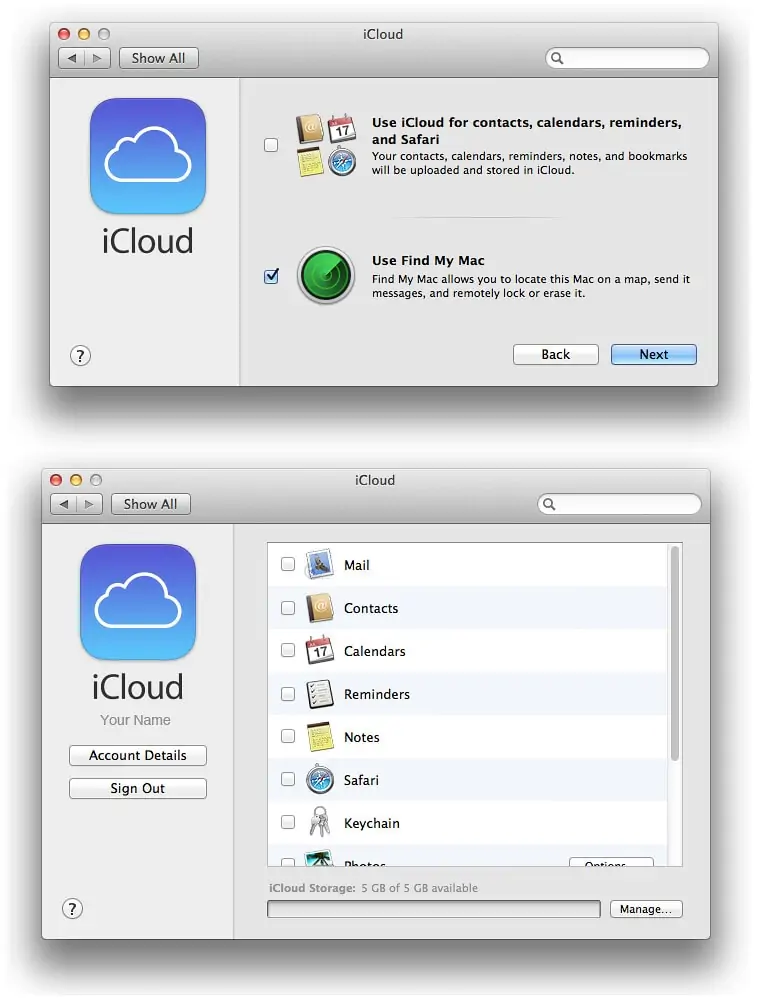Click the Reminders checklist icon in the list
The width and height of the screenshot is (760, 1000).
pos(319,694)
